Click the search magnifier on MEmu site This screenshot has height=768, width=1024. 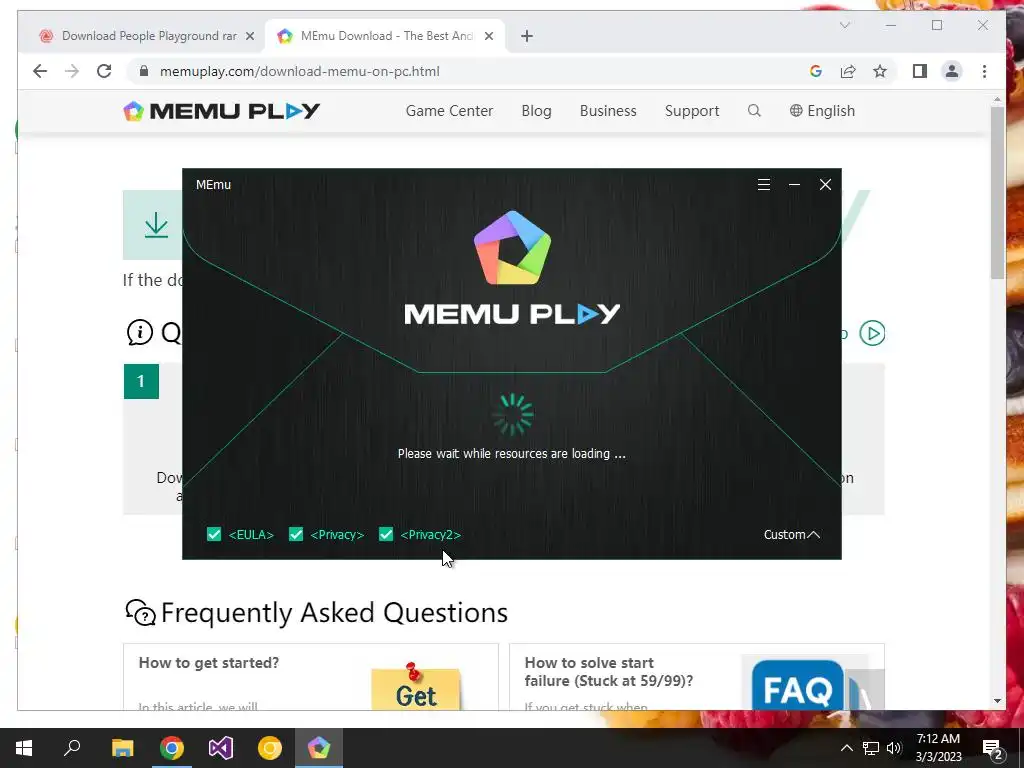pos(754,111)
